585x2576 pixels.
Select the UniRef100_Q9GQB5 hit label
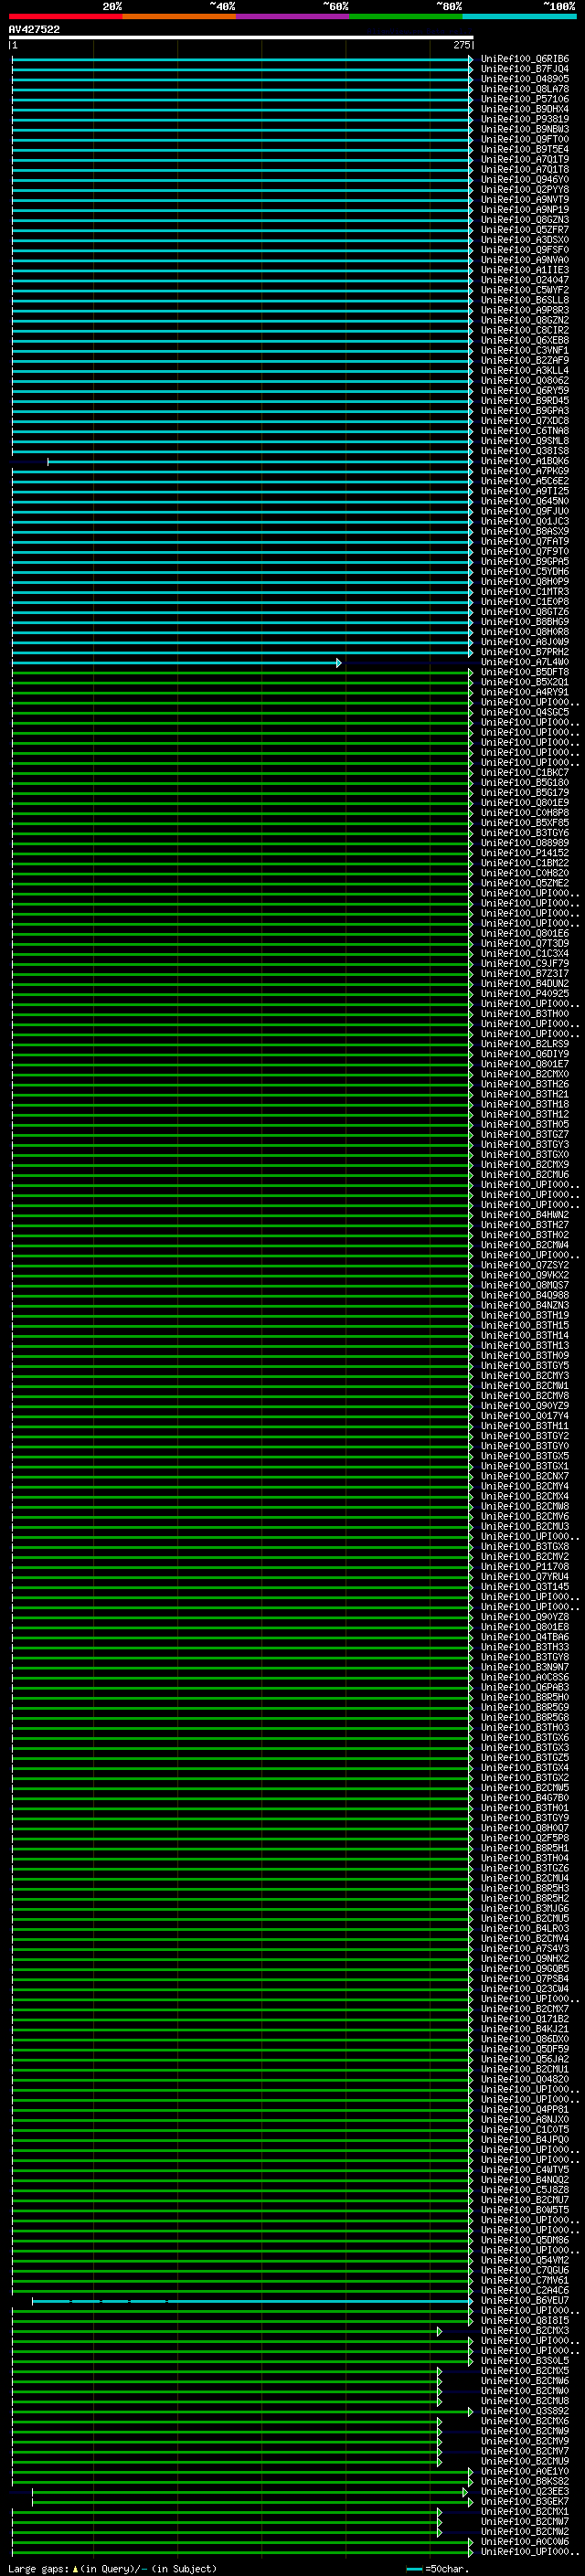[524, 1969]
